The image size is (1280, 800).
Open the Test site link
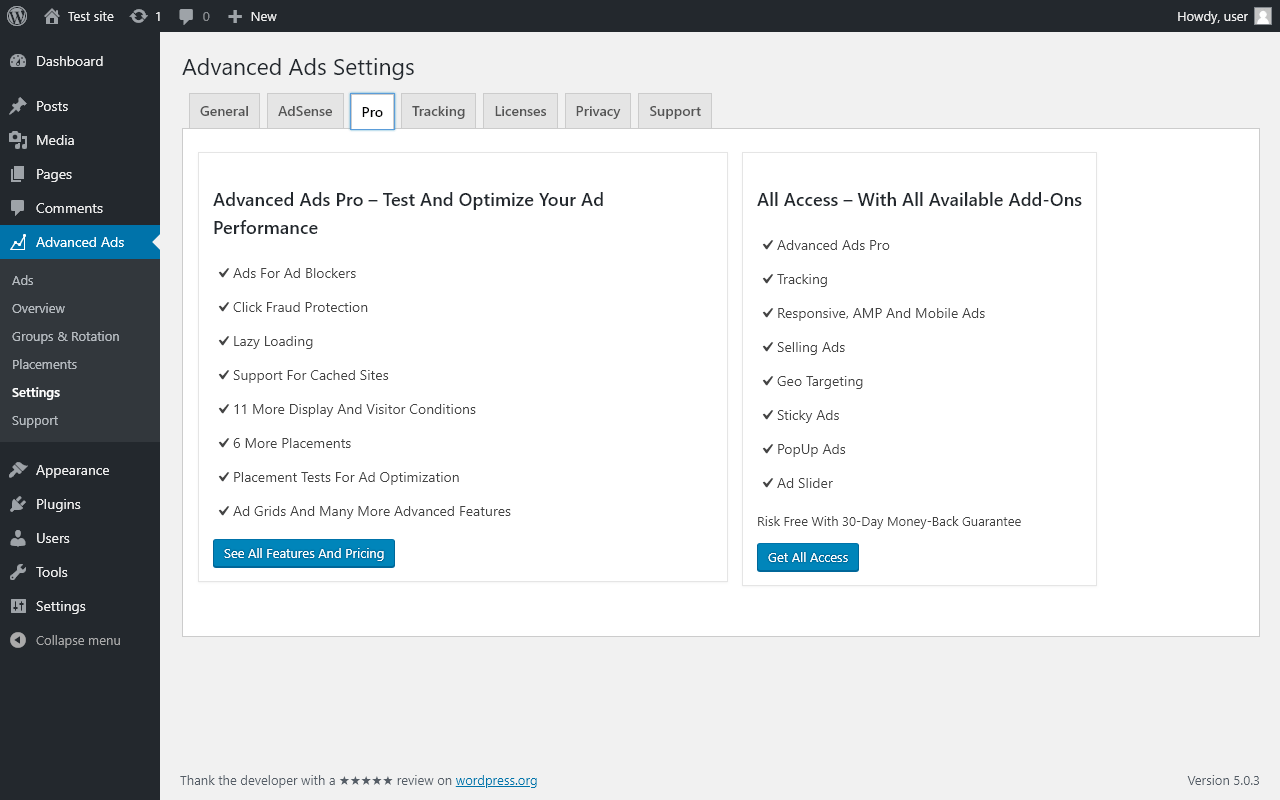(x=91, y=16)
